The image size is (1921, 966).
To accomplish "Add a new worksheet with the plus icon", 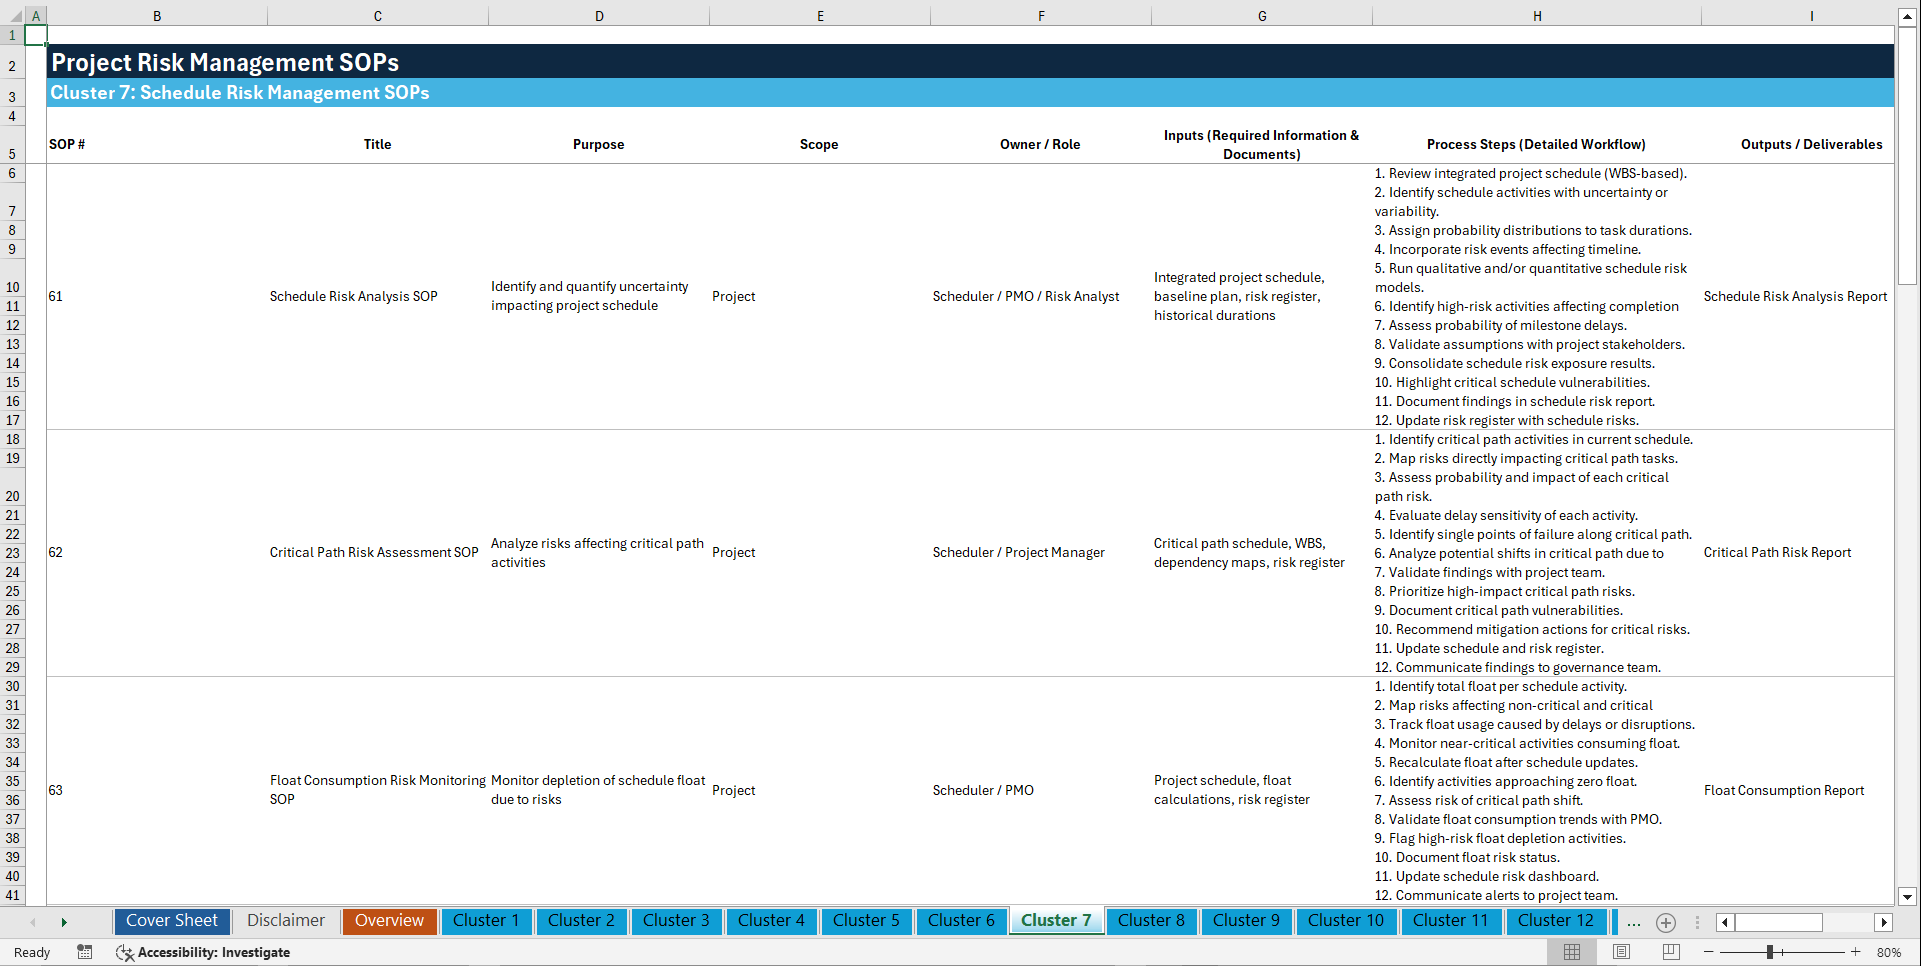I will click(1665, 922).
